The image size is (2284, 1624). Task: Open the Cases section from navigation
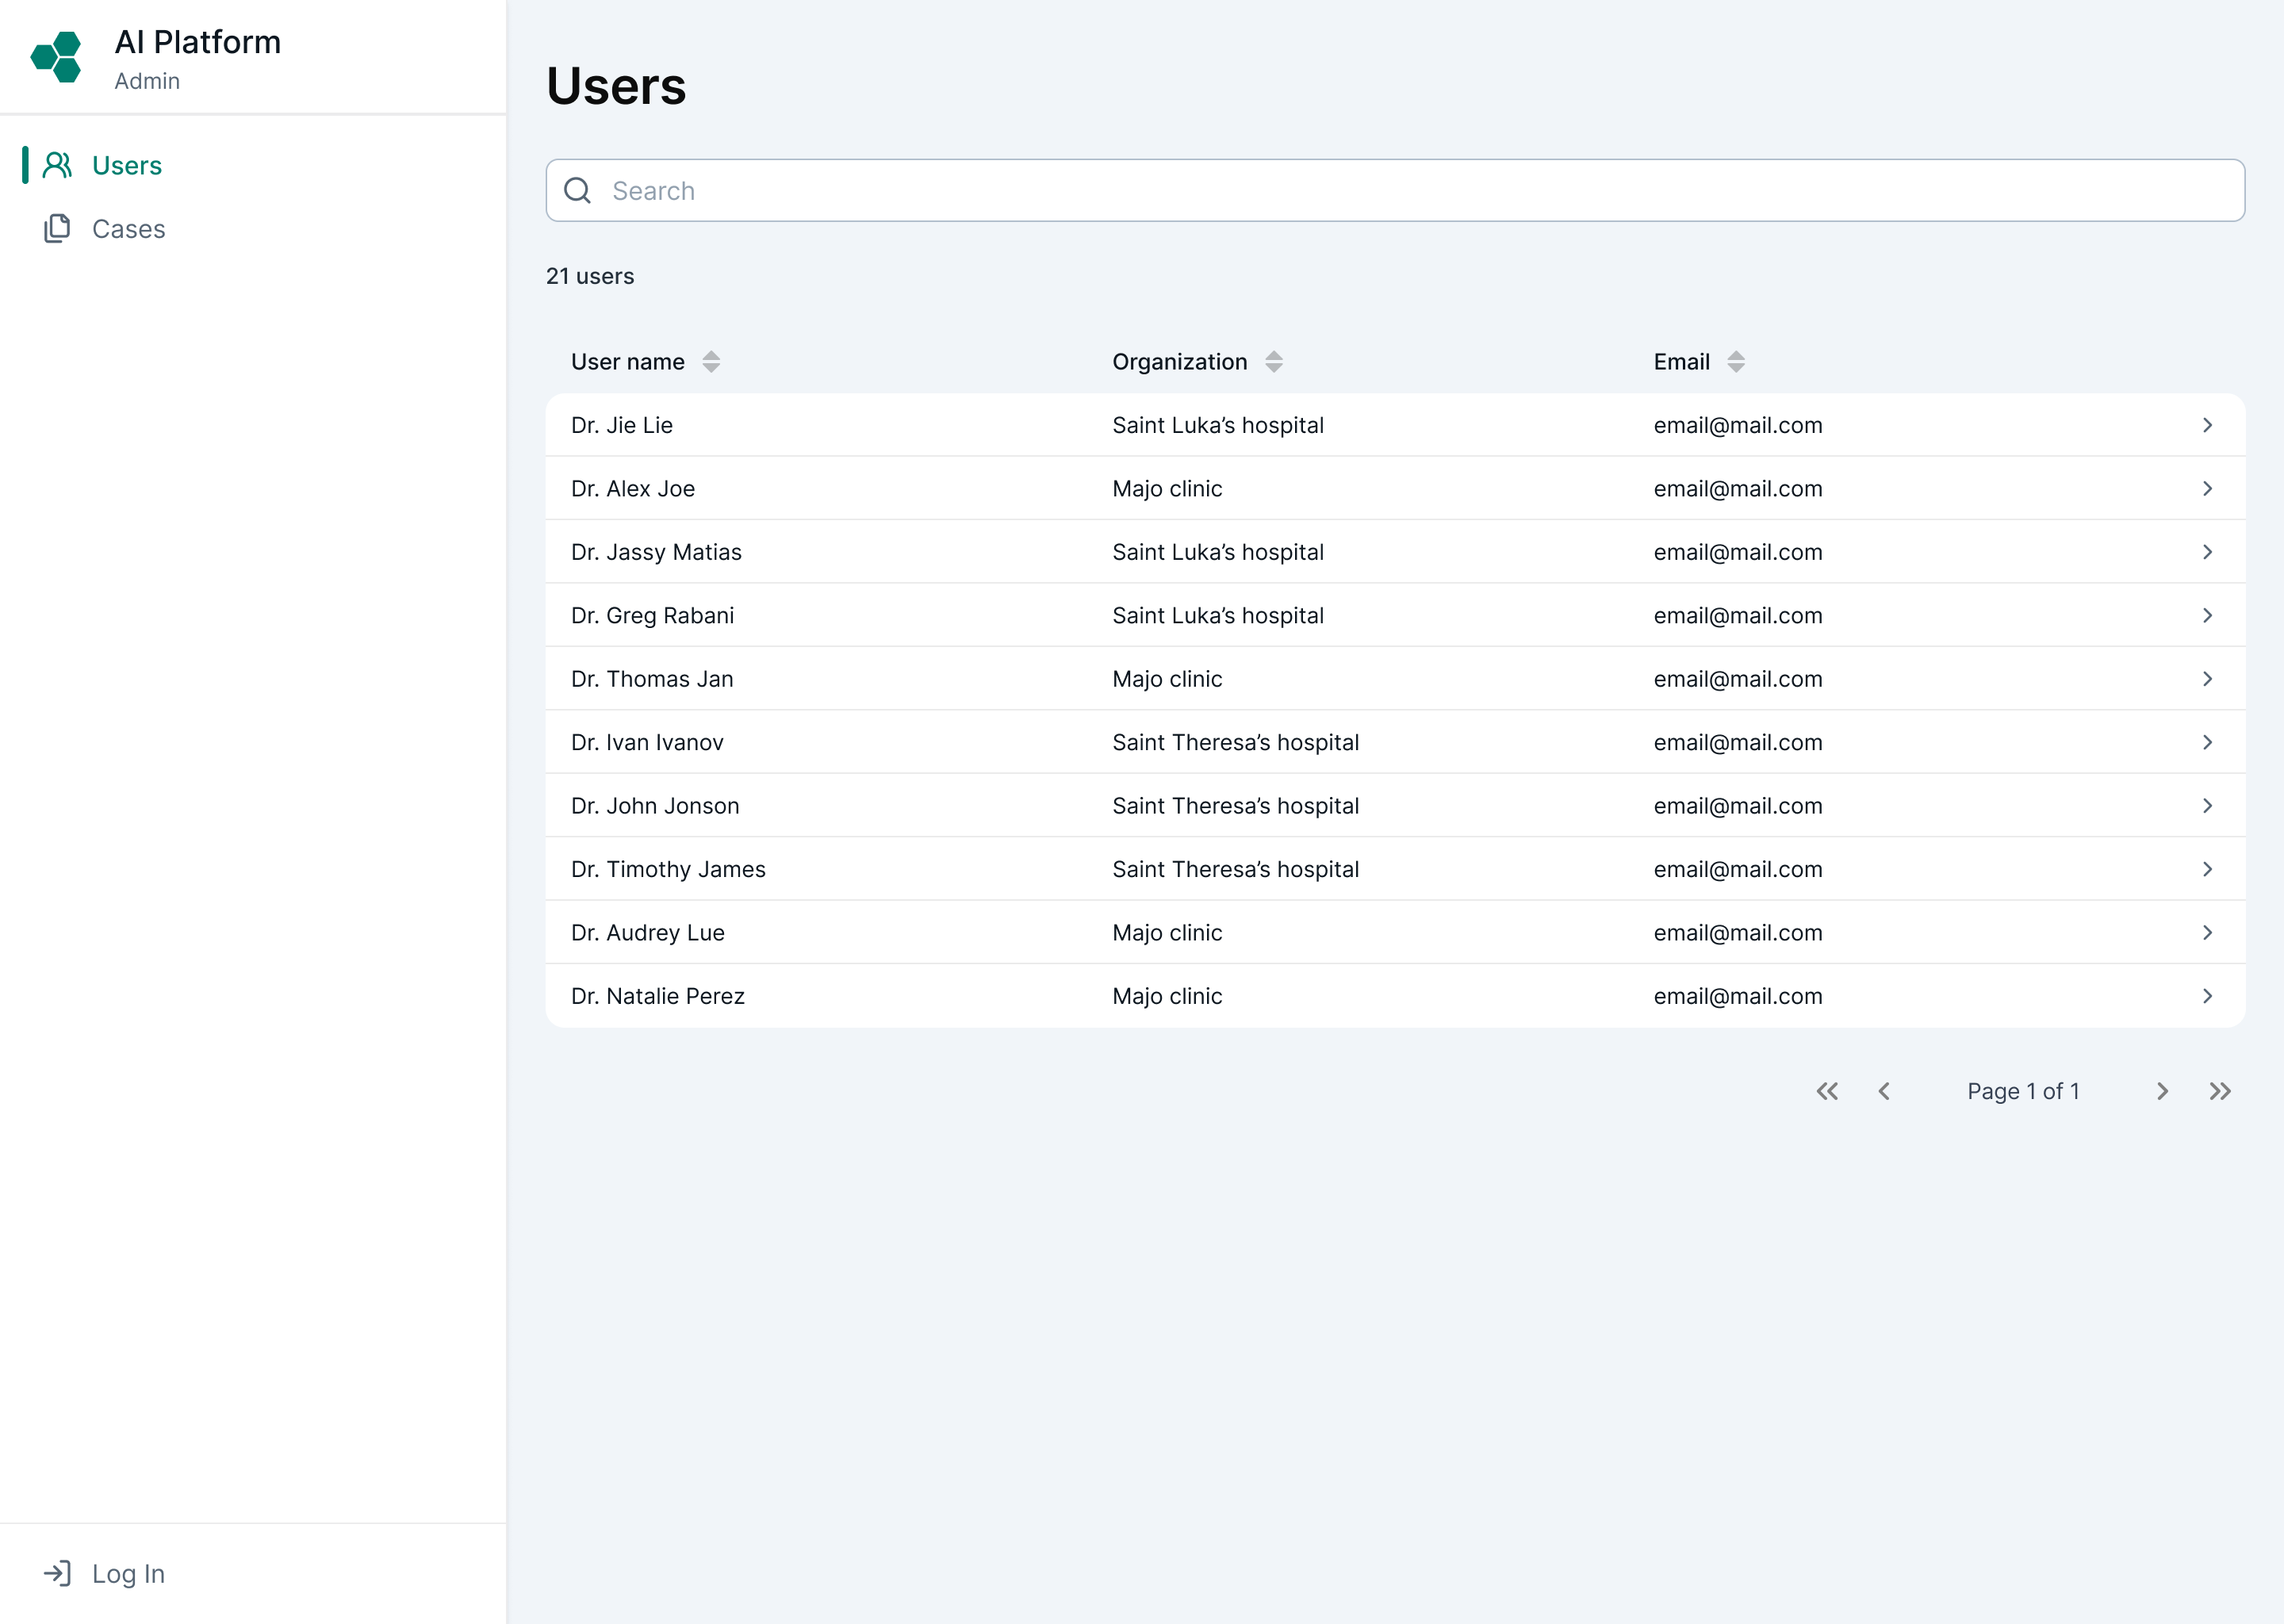coord(128,228)
